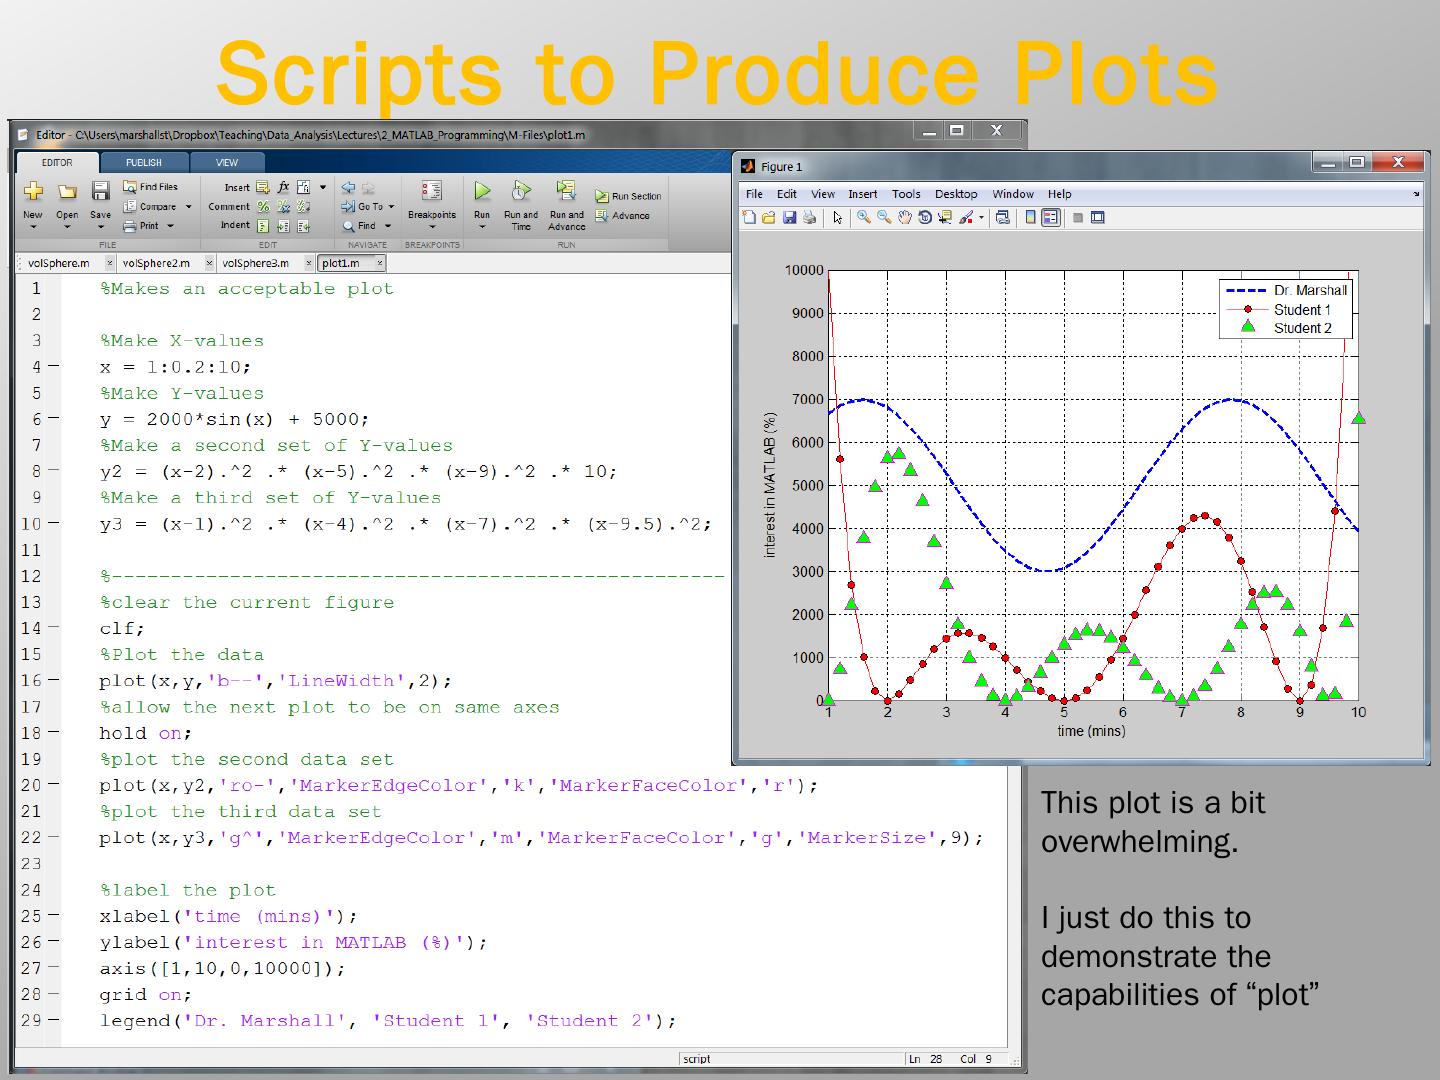This screenshot has height=1080, width=1440.
Task: Click the Student 1 legend entry
Action: click(1301, 310)
